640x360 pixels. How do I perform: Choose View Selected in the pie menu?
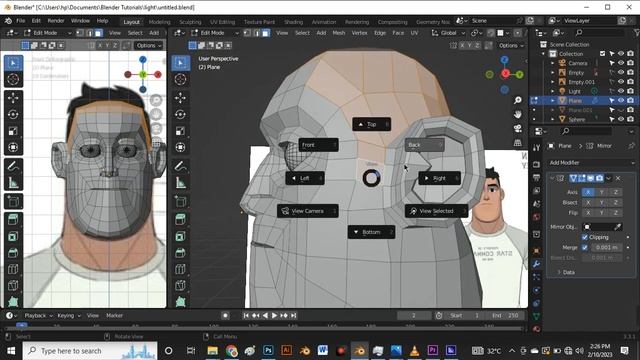pos(436,211)
